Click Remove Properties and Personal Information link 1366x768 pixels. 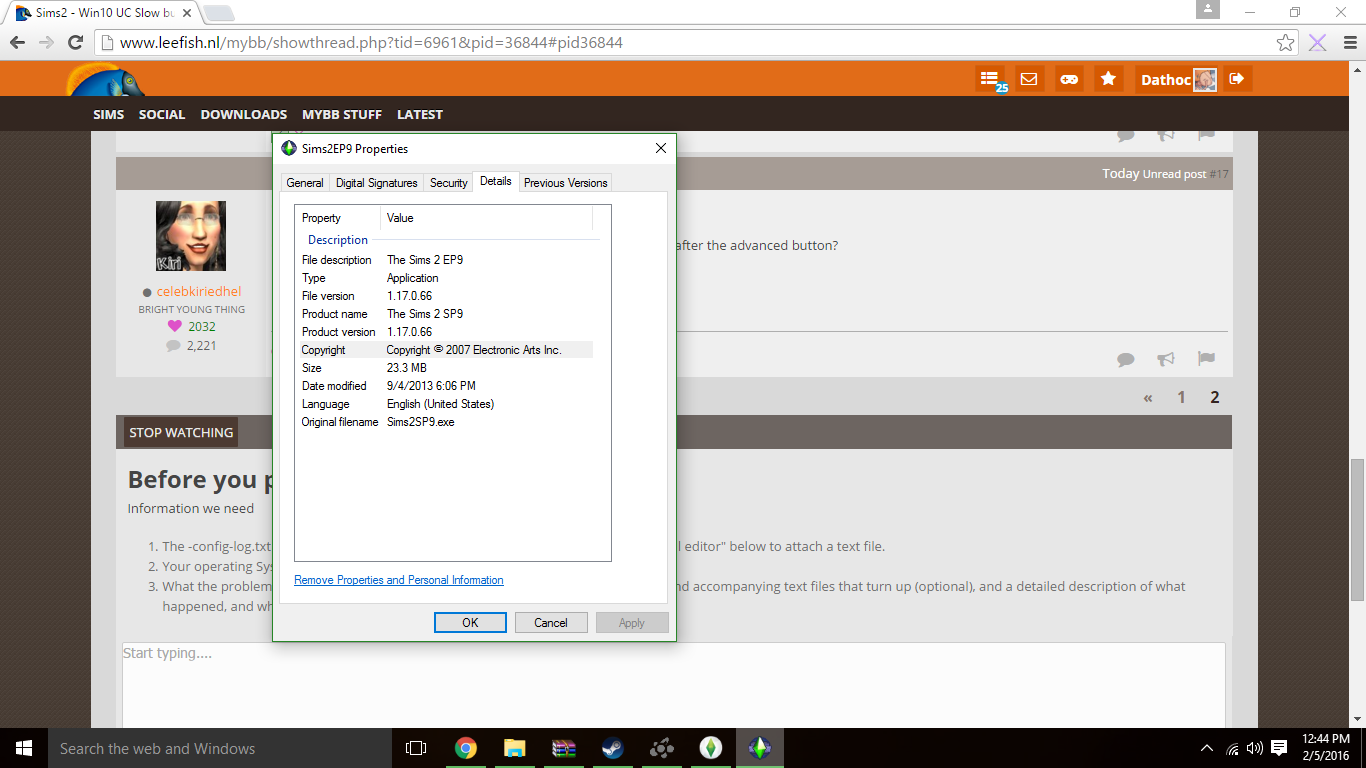pyautogui.click(x=398, y=580)
